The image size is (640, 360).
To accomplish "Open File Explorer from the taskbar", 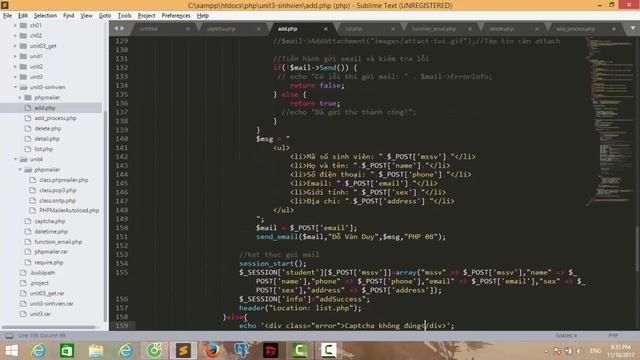I will [96, 351].
